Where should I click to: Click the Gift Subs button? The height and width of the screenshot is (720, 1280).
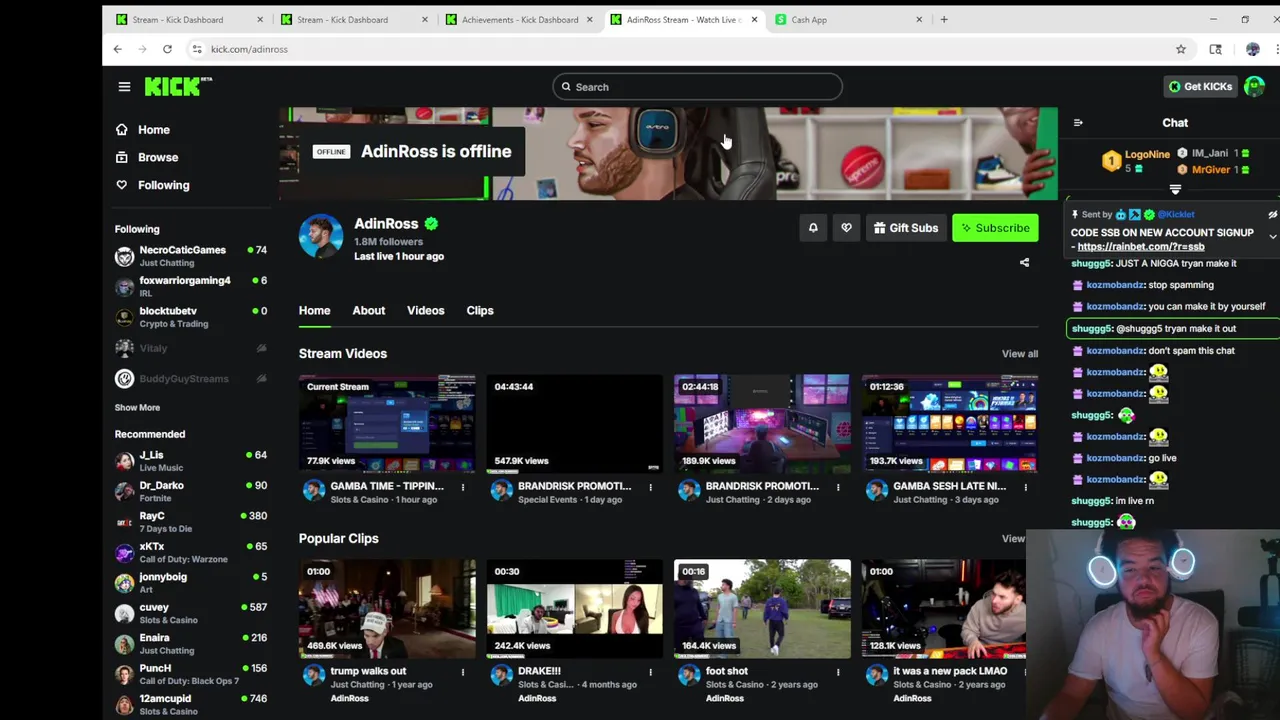(905, 228)
